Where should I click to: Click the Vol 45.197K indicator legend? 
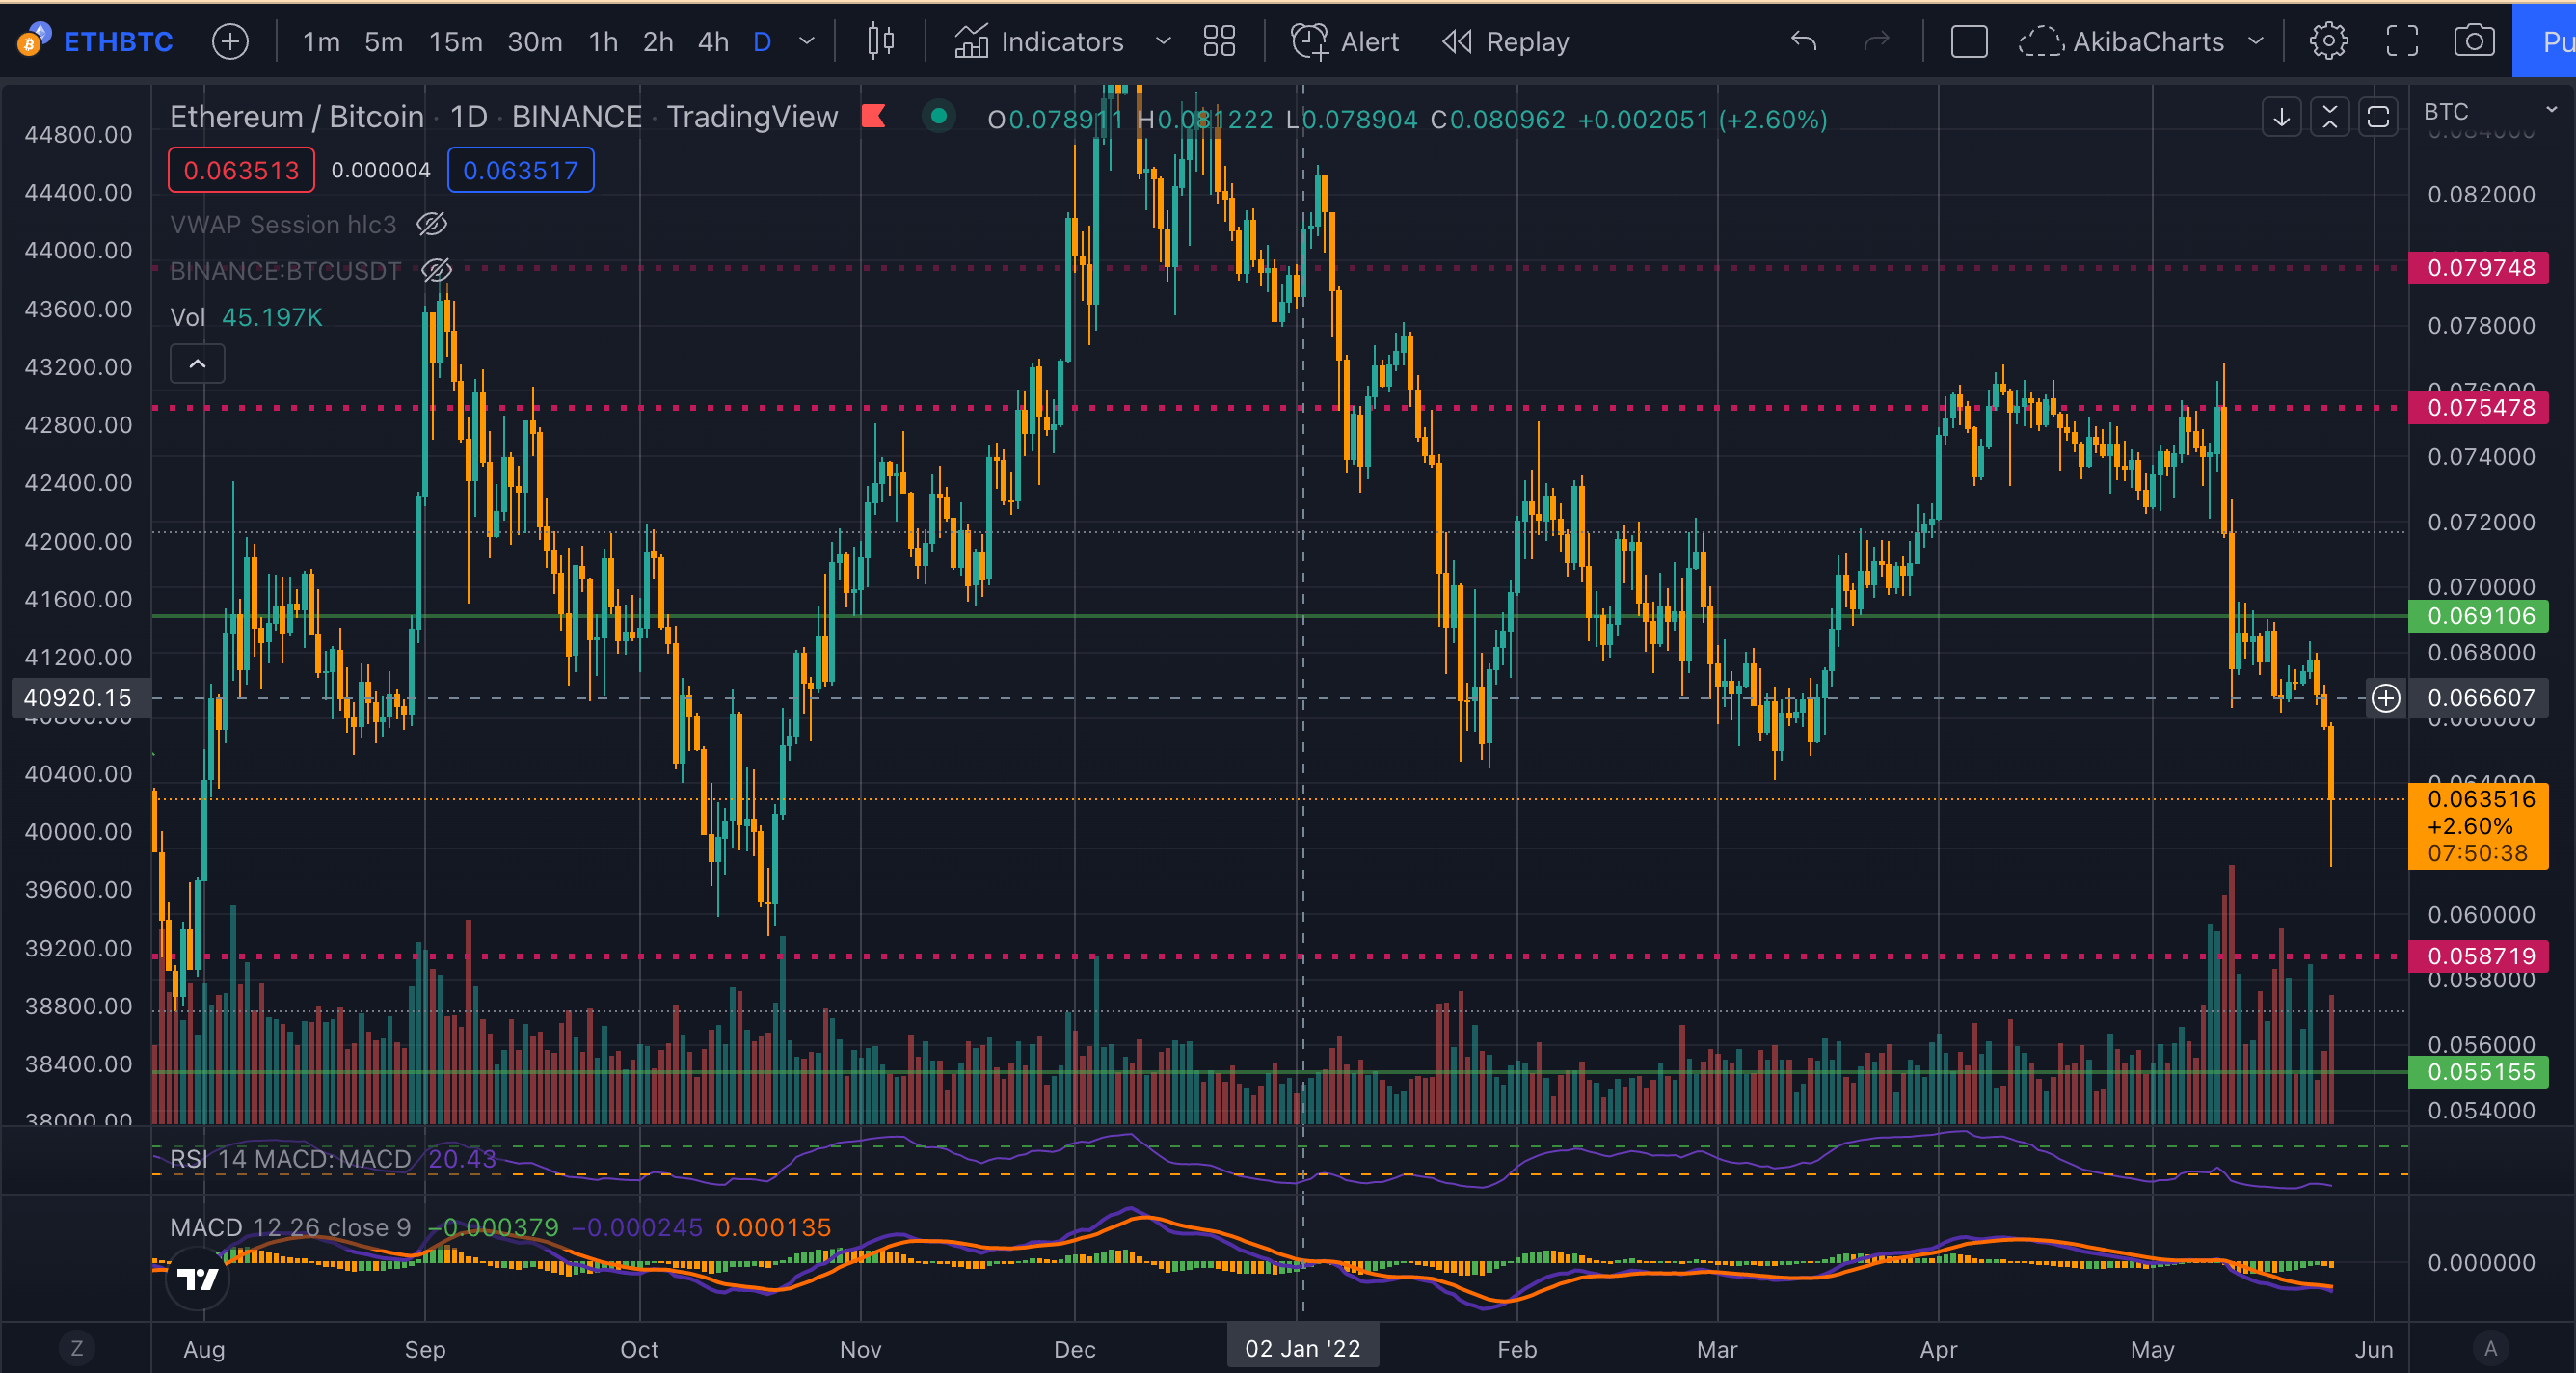[x=246, y=317]
